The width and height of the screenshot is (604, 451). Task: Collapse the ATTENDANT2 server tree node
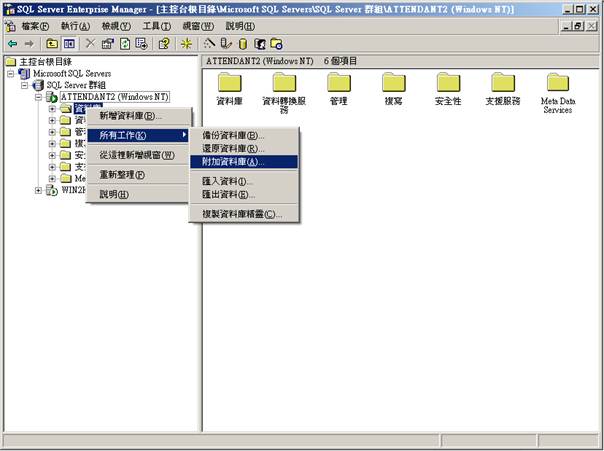(x=38, y=97)
